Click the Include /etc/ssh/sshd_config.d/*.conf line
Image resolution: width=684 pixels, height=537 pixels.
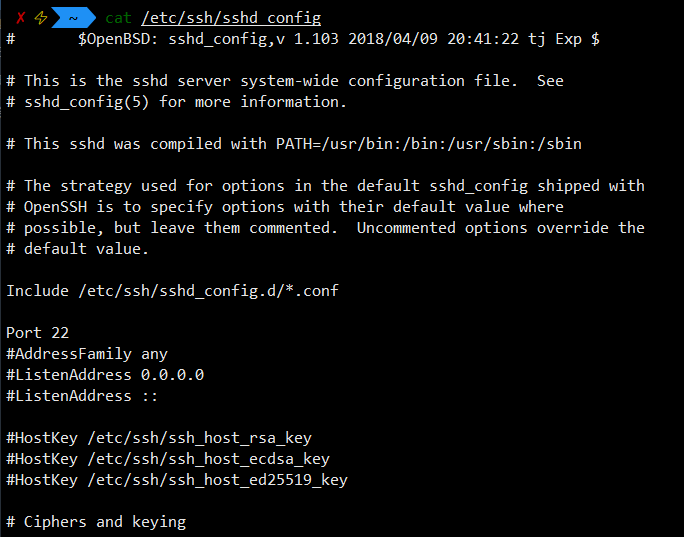(x=172, y=291)
